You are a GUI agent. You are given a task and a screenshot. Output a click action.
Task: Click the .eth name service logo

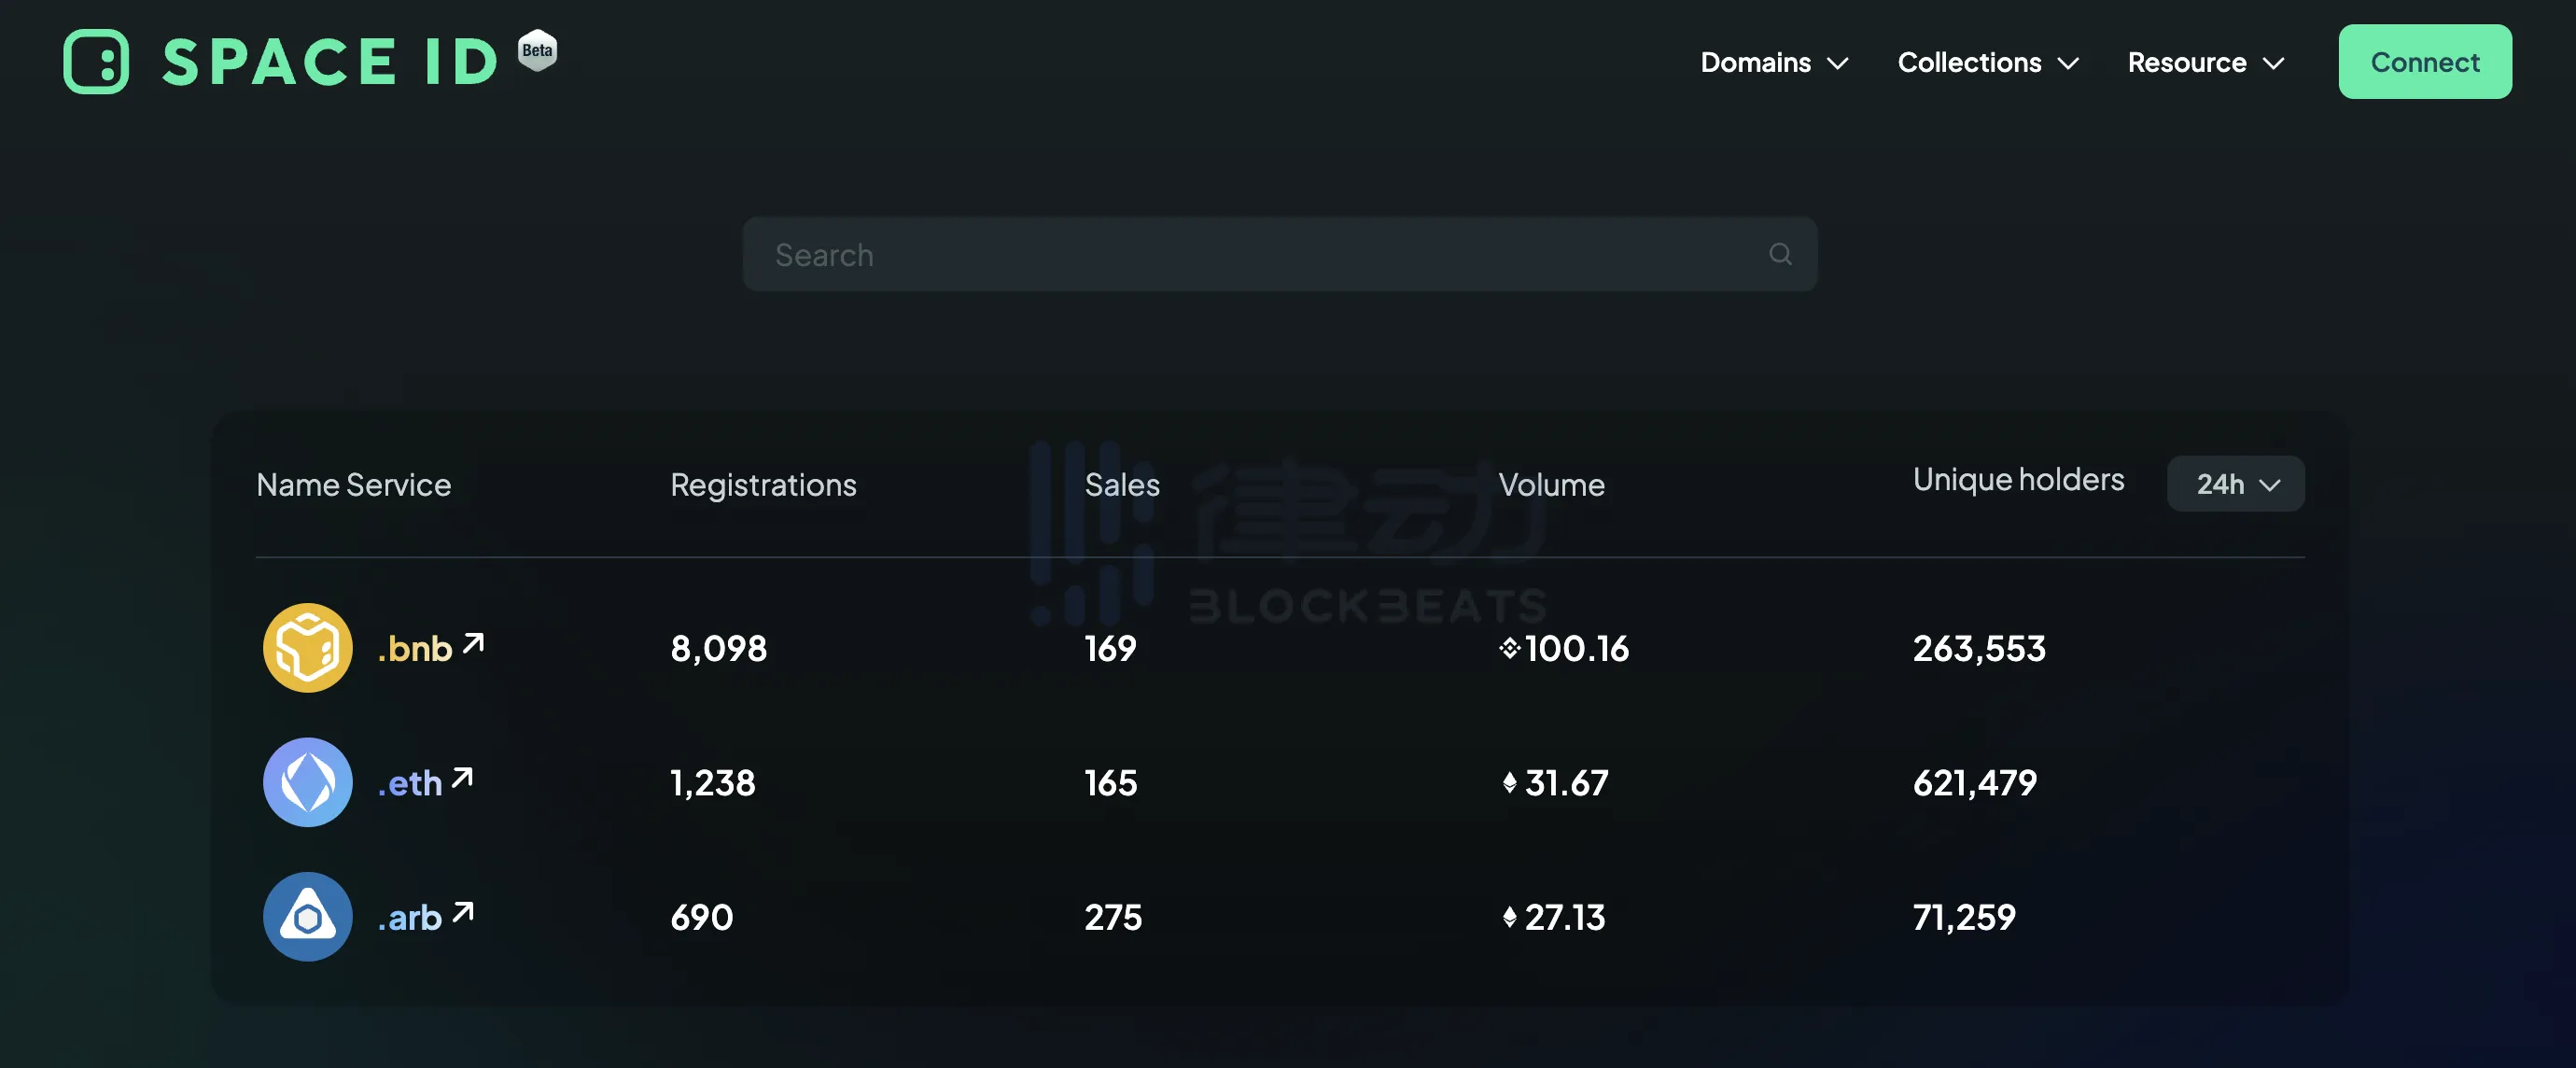point(308,782)
